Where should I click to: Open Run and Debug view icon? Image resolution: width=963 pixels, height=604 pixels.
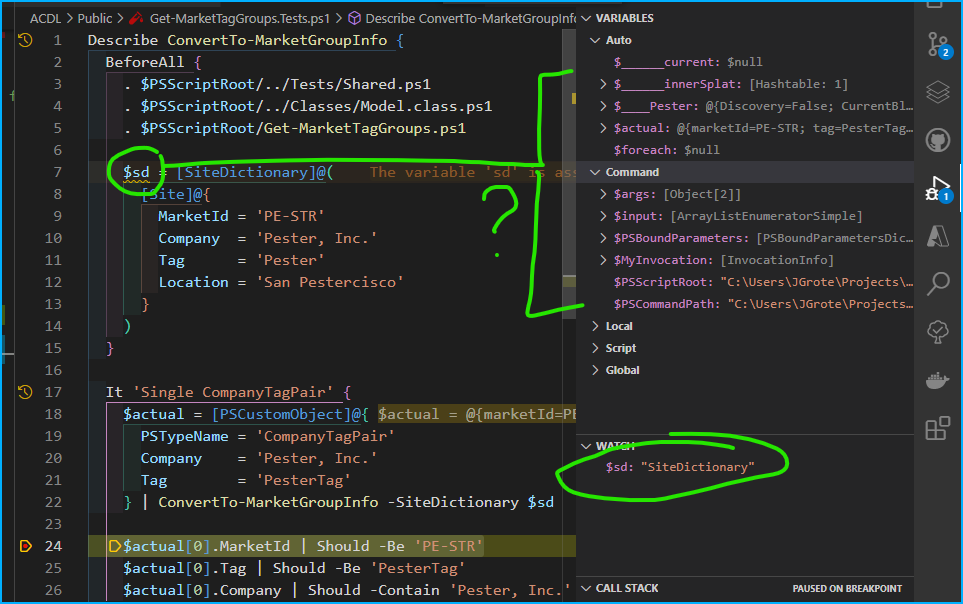pyautogui.click(x=938, y=188)
